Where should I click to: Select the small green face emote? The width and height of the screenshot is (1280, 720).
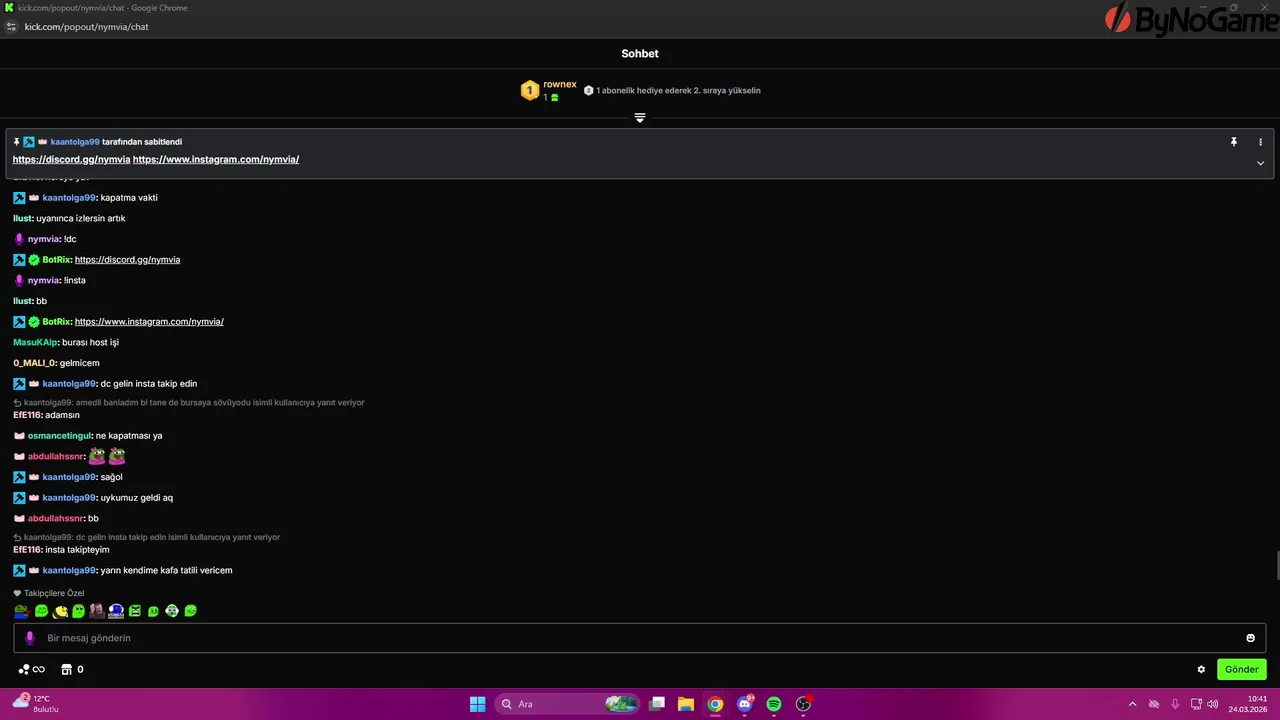[x=153, y=611]
